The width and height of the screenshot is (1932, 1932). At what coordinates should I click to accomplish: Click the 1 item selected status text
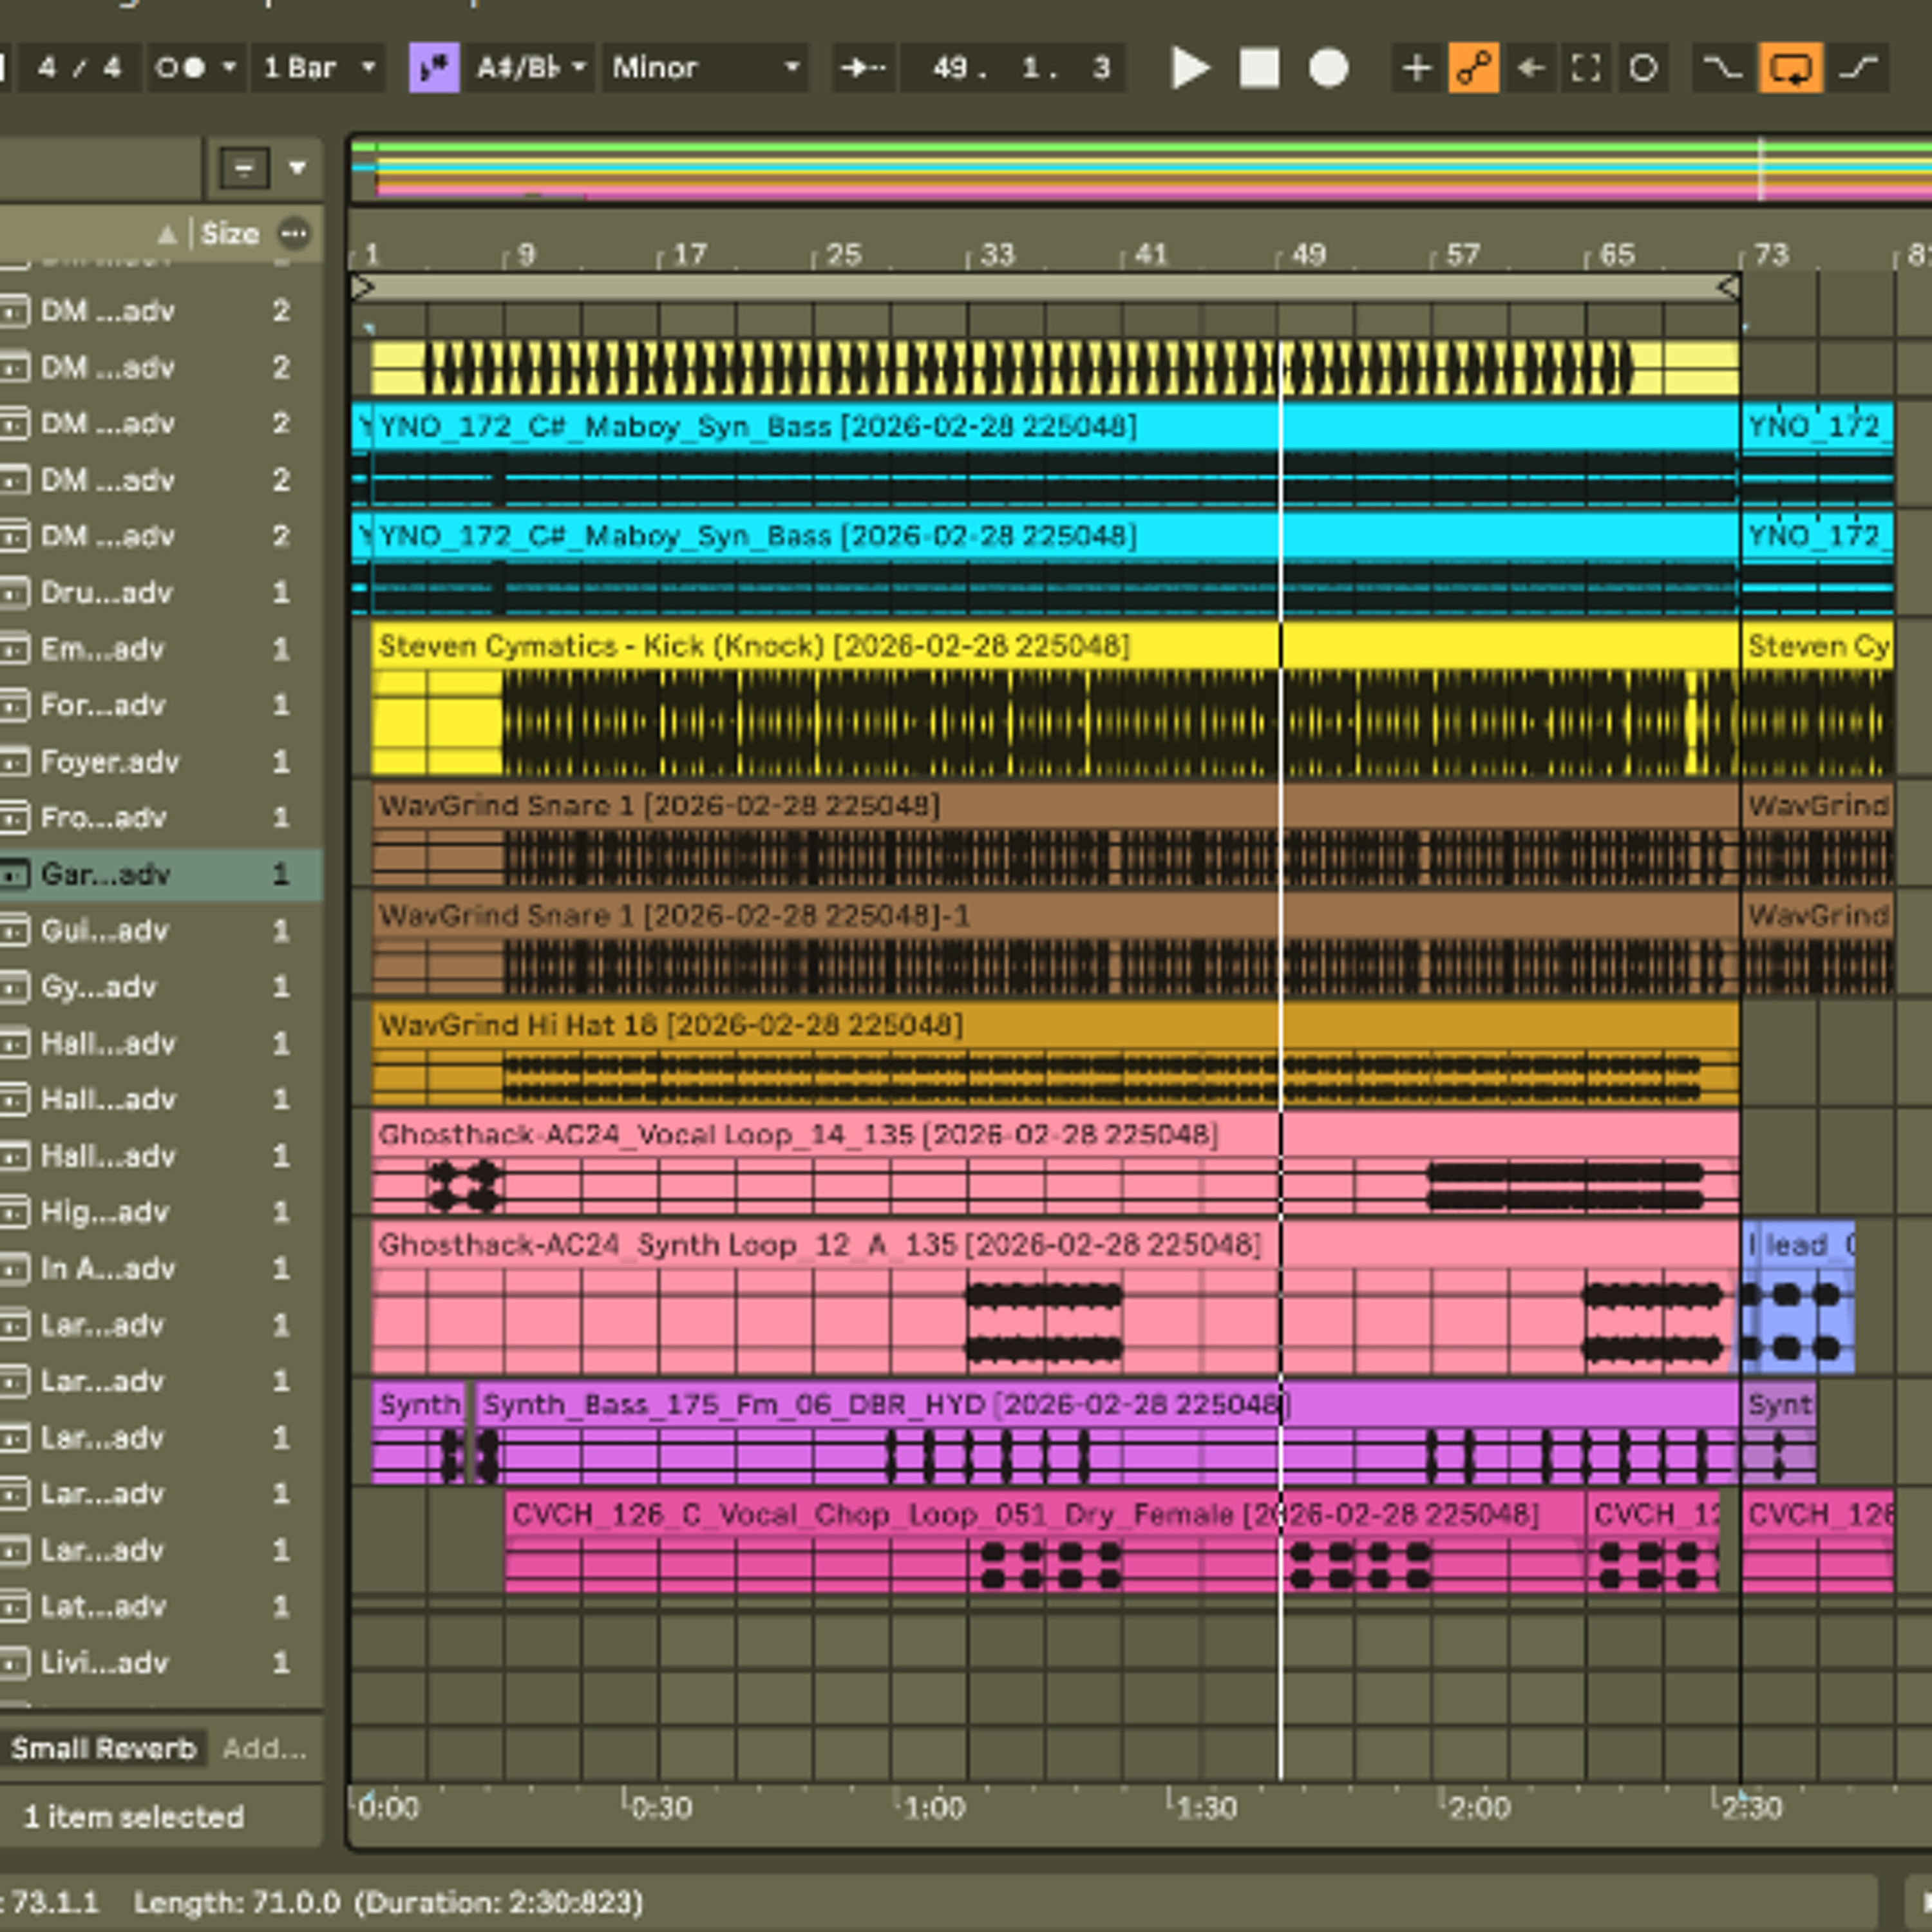click(133, 1817)
